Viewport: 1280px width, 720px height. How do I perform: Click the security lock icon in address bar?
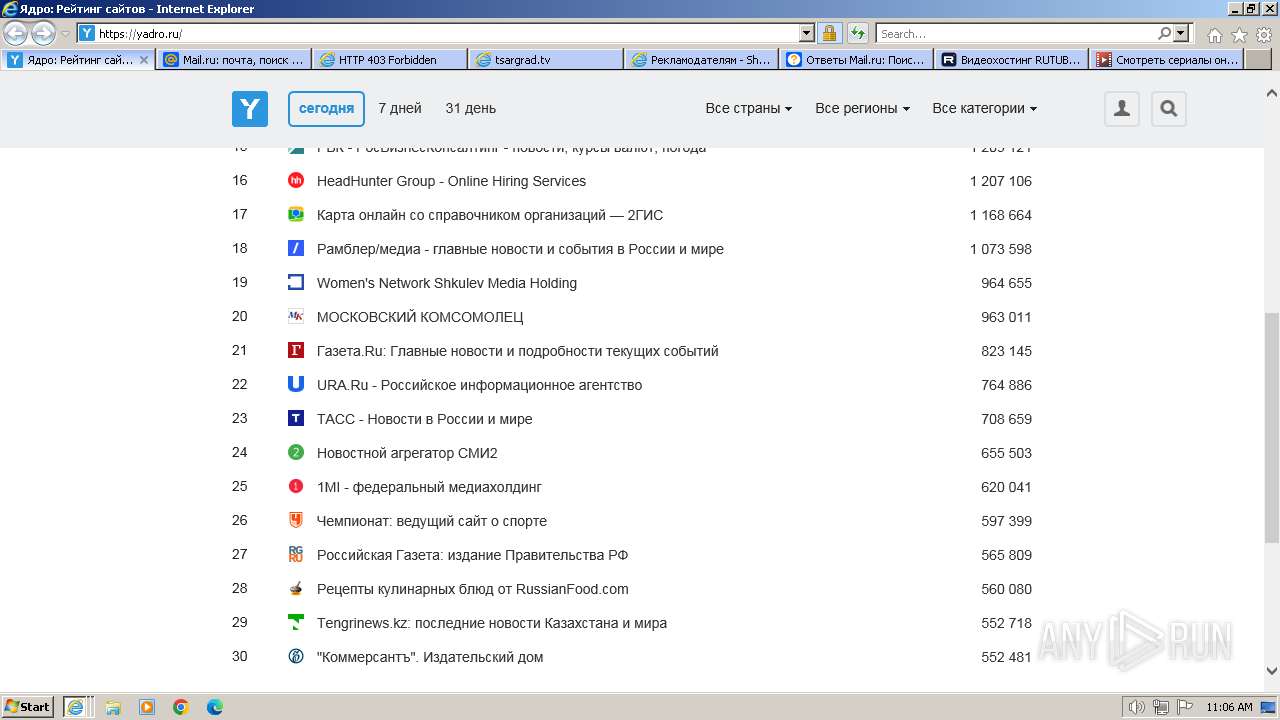pyautogui.click(x=830, y=33)
